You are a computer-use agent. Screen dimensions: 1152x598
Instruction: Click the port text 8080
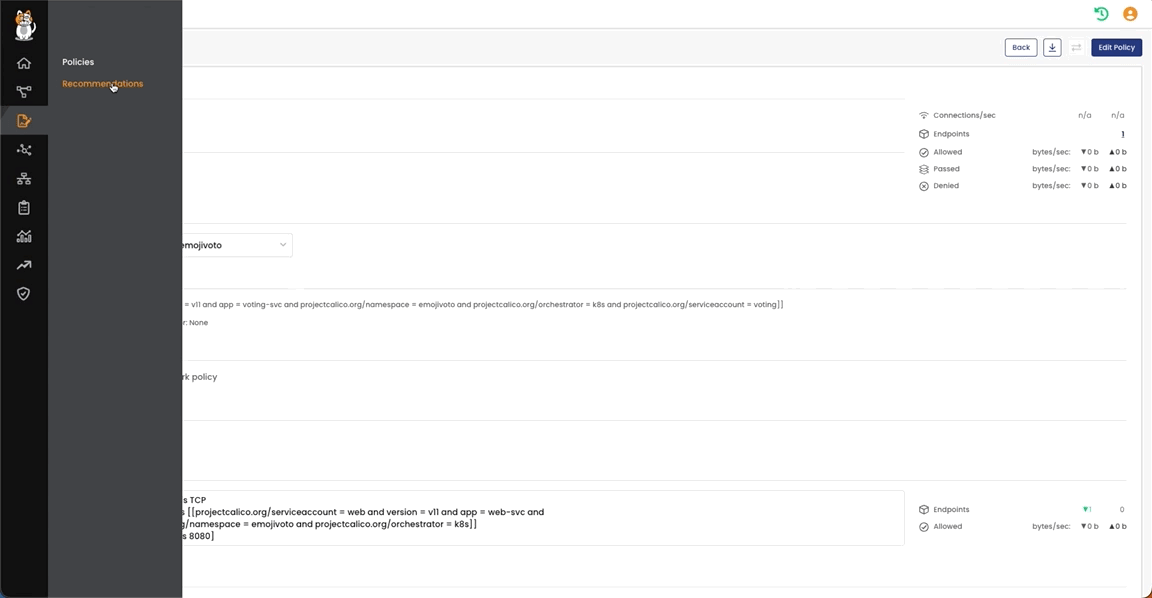pyautogui.click(x=200, y=536)
